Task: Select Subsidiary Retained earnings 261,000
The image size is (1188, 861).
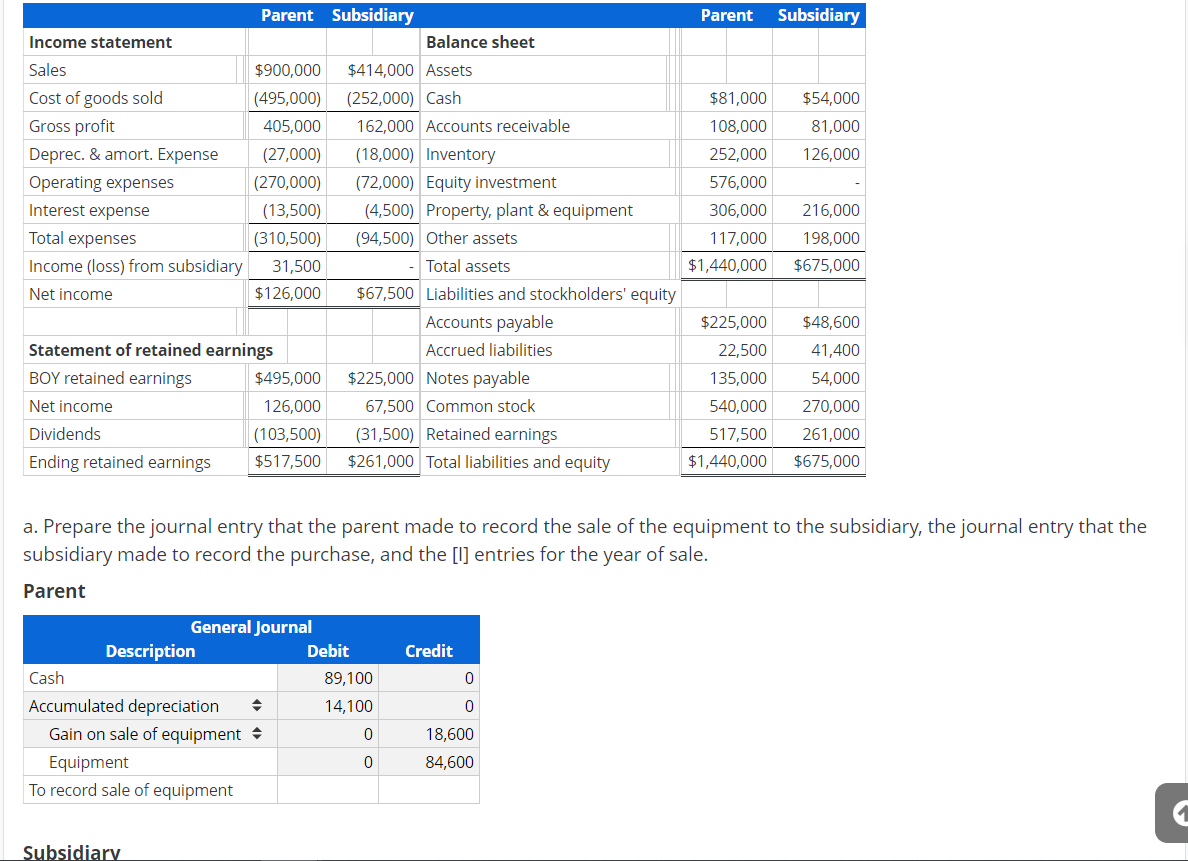Action: tap(831, 434)
